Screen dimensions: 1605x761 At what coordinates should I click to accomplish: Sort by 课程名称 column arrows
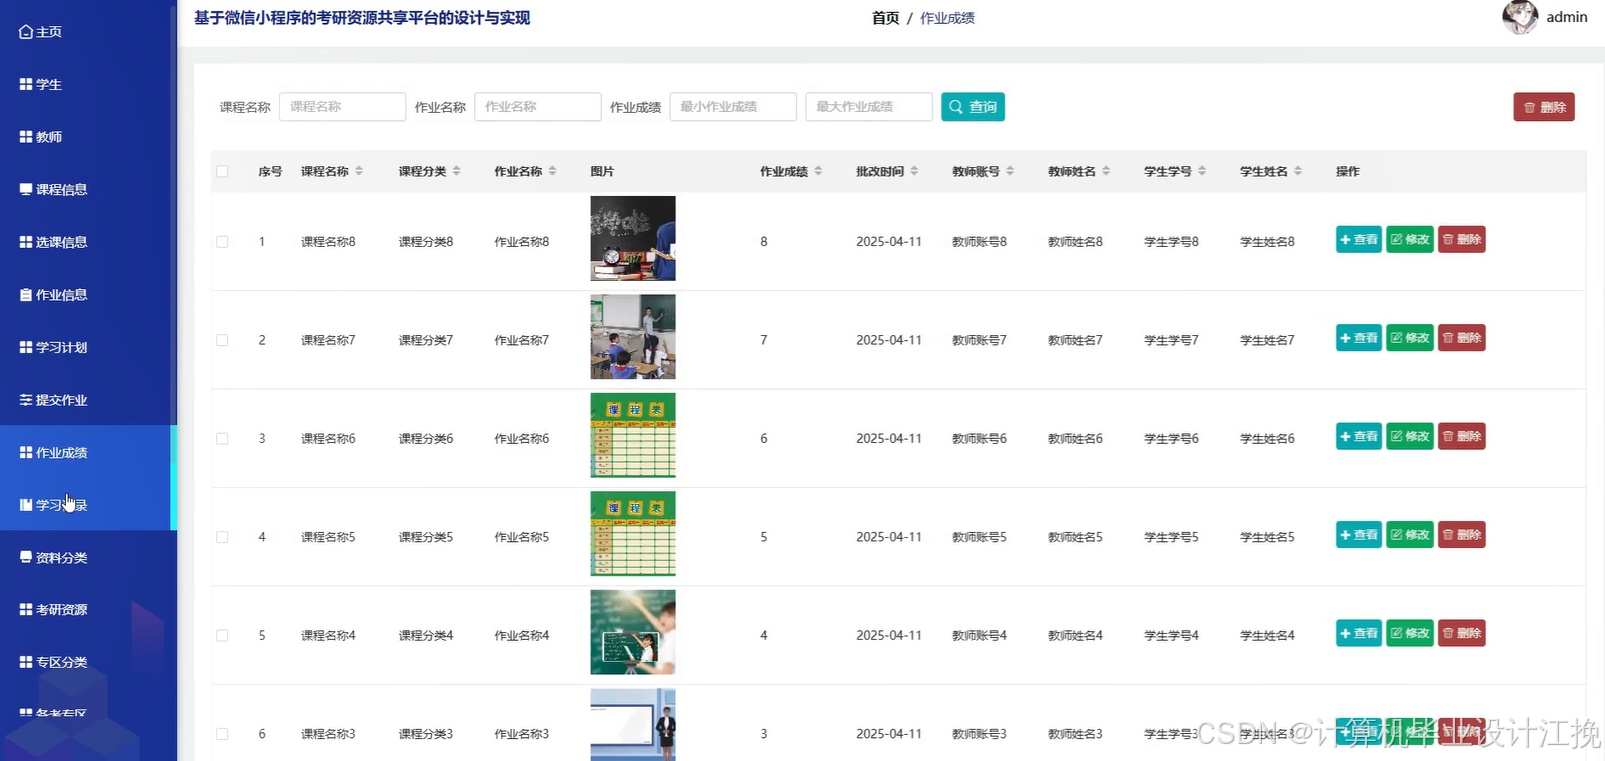[x=359, y=171]
